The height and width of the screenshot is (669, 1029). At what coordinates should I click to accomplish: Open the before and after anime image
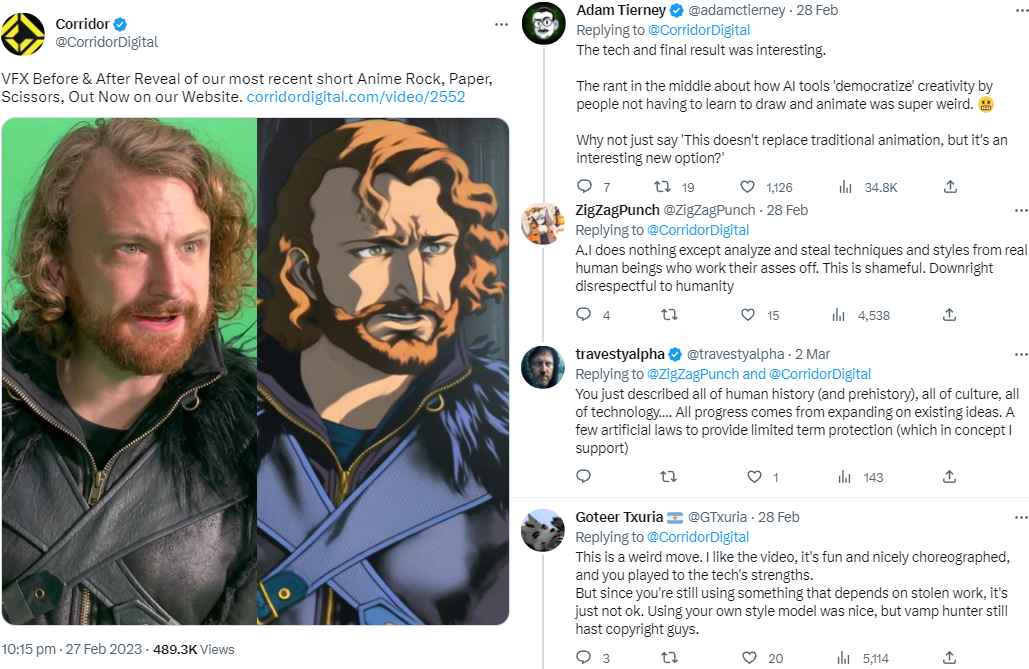click(255, 371)
